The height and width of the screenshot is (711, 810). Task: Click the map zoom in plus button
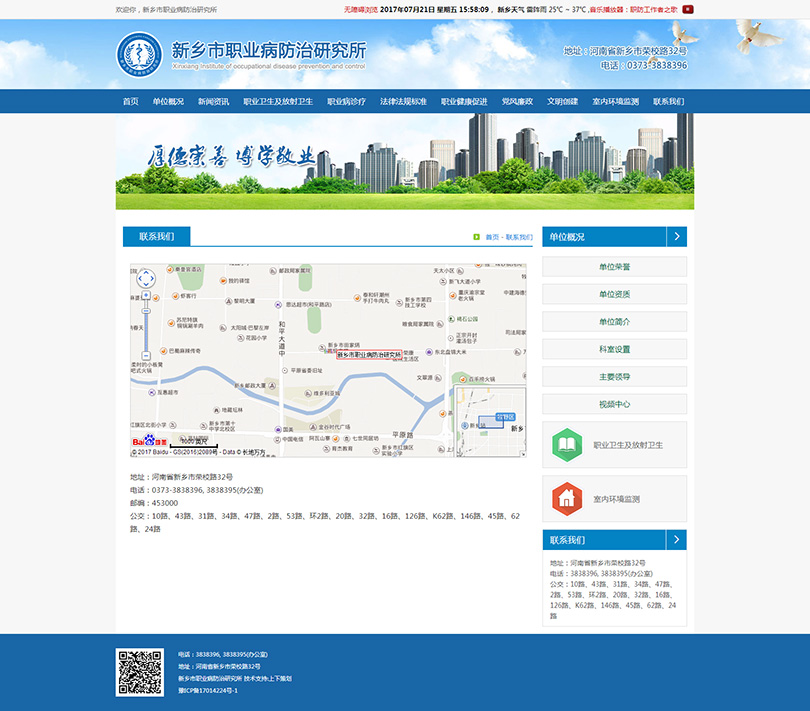(x=146, y=296)
